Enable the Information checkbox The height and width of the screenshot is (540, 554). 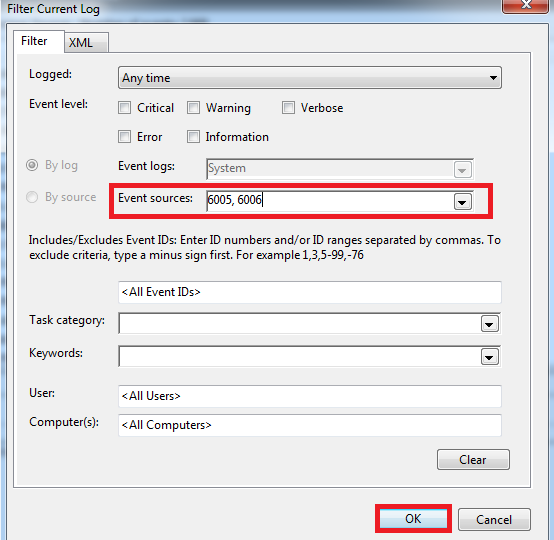point(193,136)
